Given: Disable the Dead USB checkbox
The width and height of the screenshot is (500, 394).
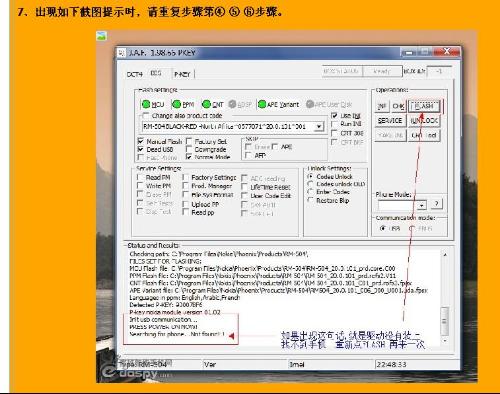Looking at the screenshot, I should point(141,149).
